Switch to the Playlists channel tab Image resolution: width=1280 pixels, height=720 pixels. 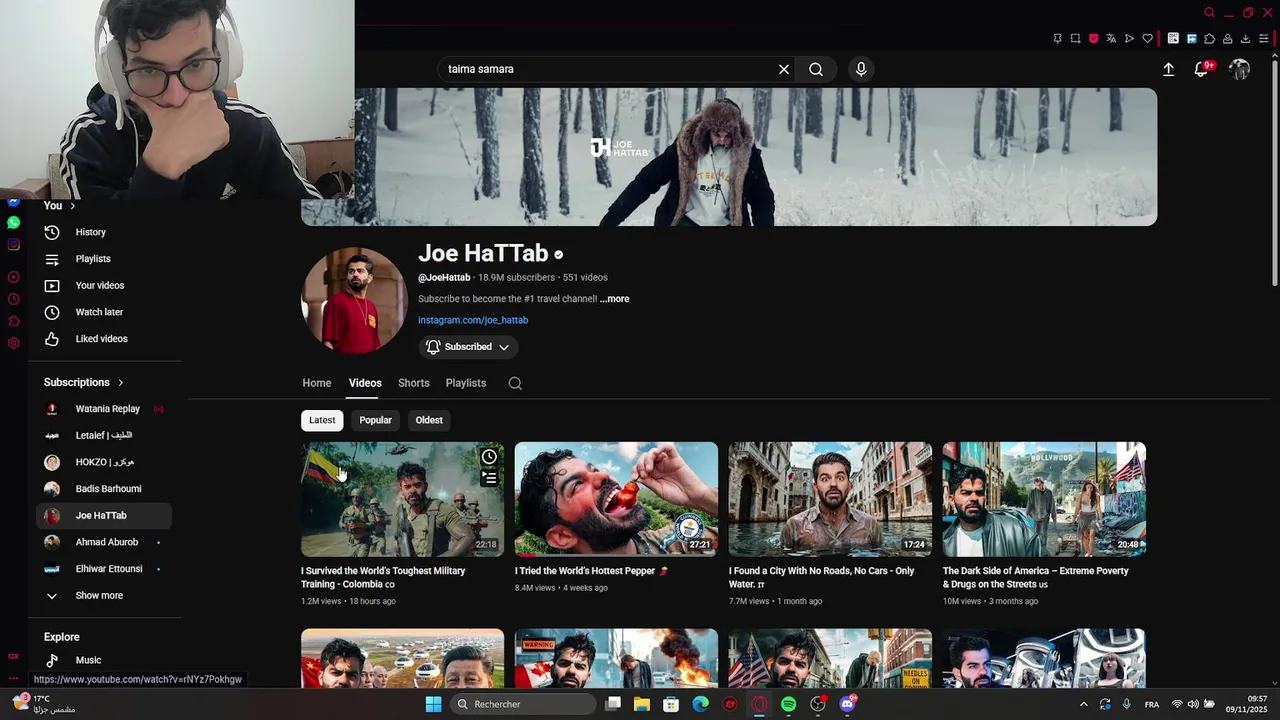pos(466,383)
